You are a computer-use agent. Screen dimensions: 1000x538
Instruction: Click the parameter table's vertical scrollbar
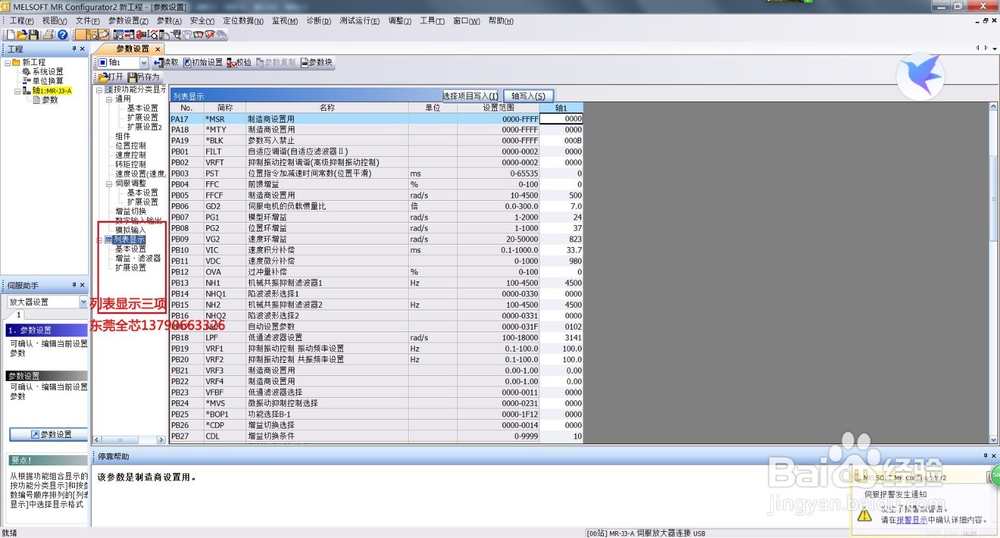(993, 273)
